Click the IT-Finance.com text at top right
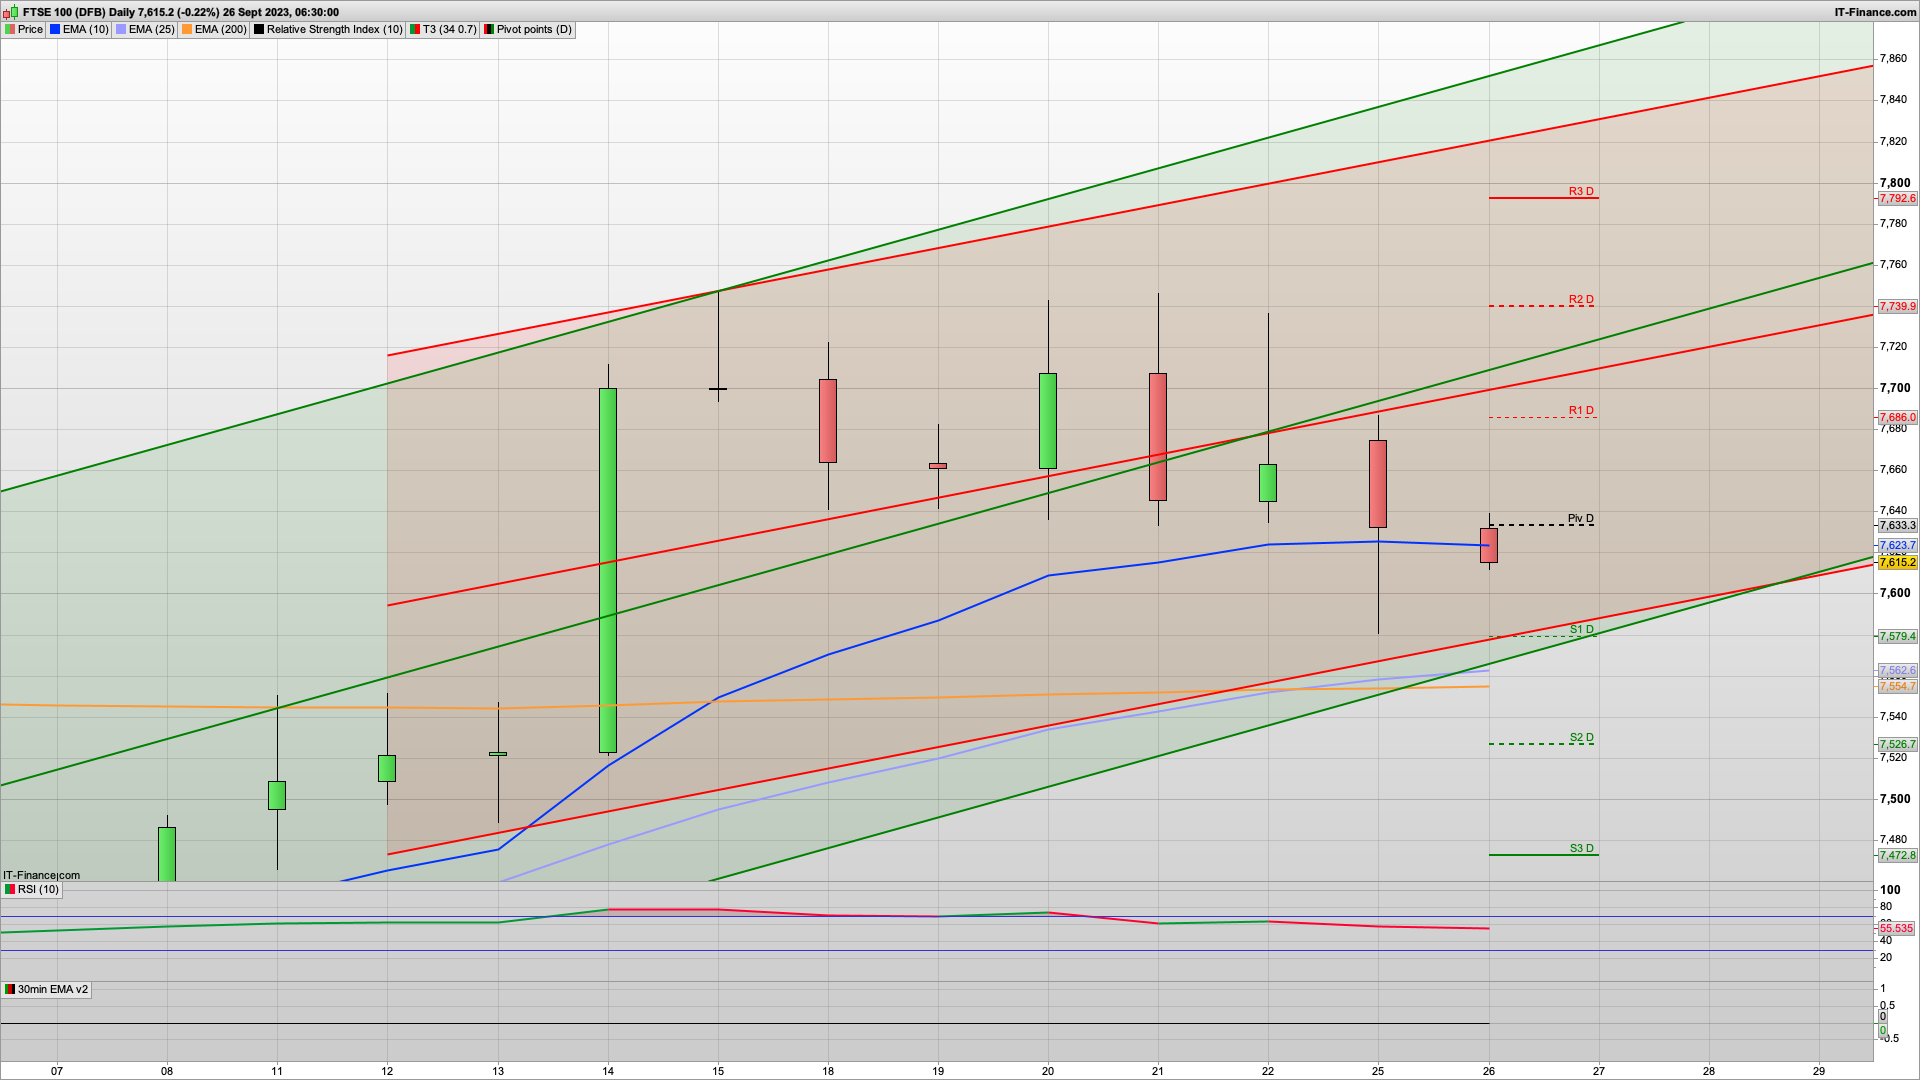The image size is (1920, 1080). click(x=1875, y=12)
